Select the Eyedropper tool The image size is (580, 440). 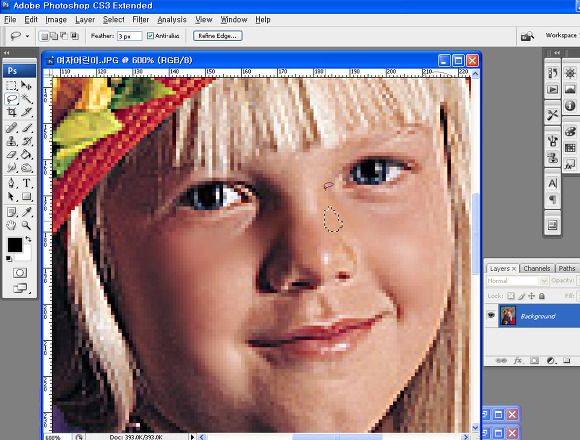[26, 212]
